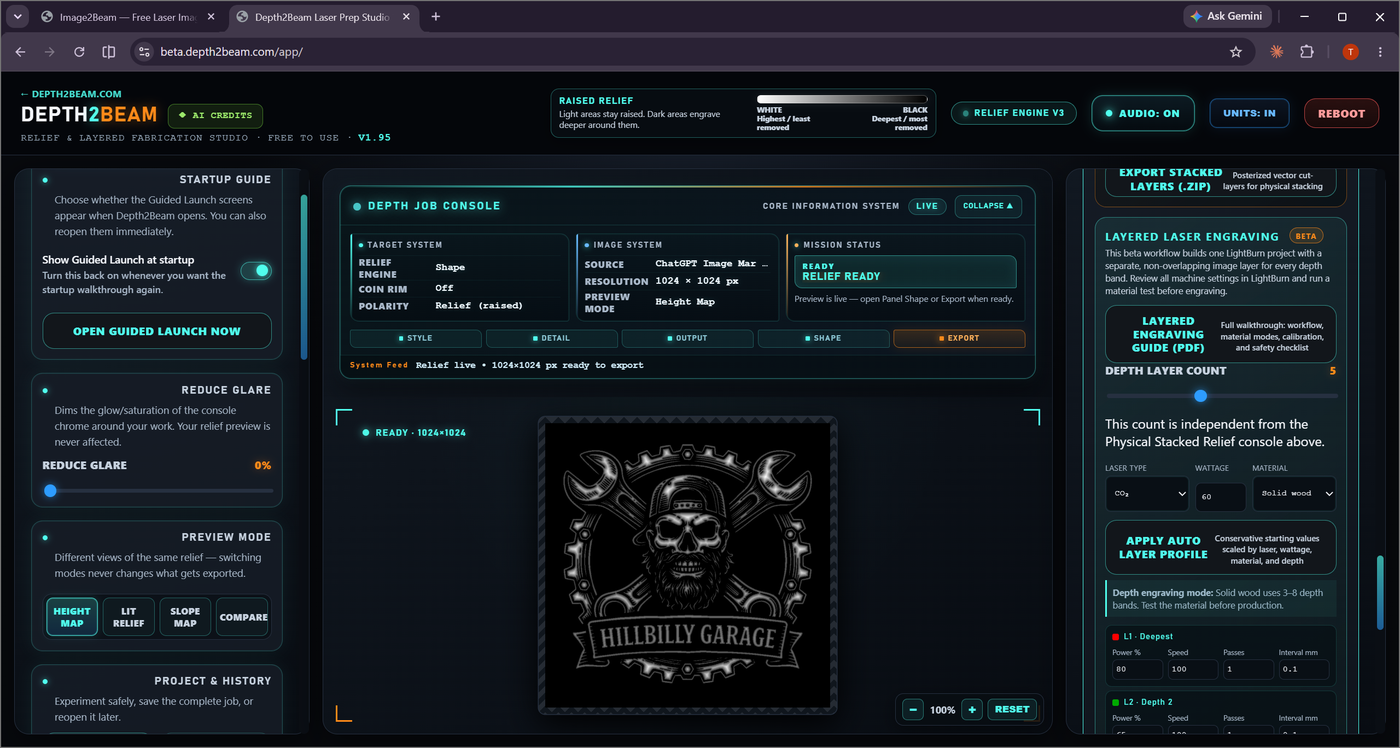View site information icon in address bar
Viewport: 1400px width, 748px height.
click(144, 52)
